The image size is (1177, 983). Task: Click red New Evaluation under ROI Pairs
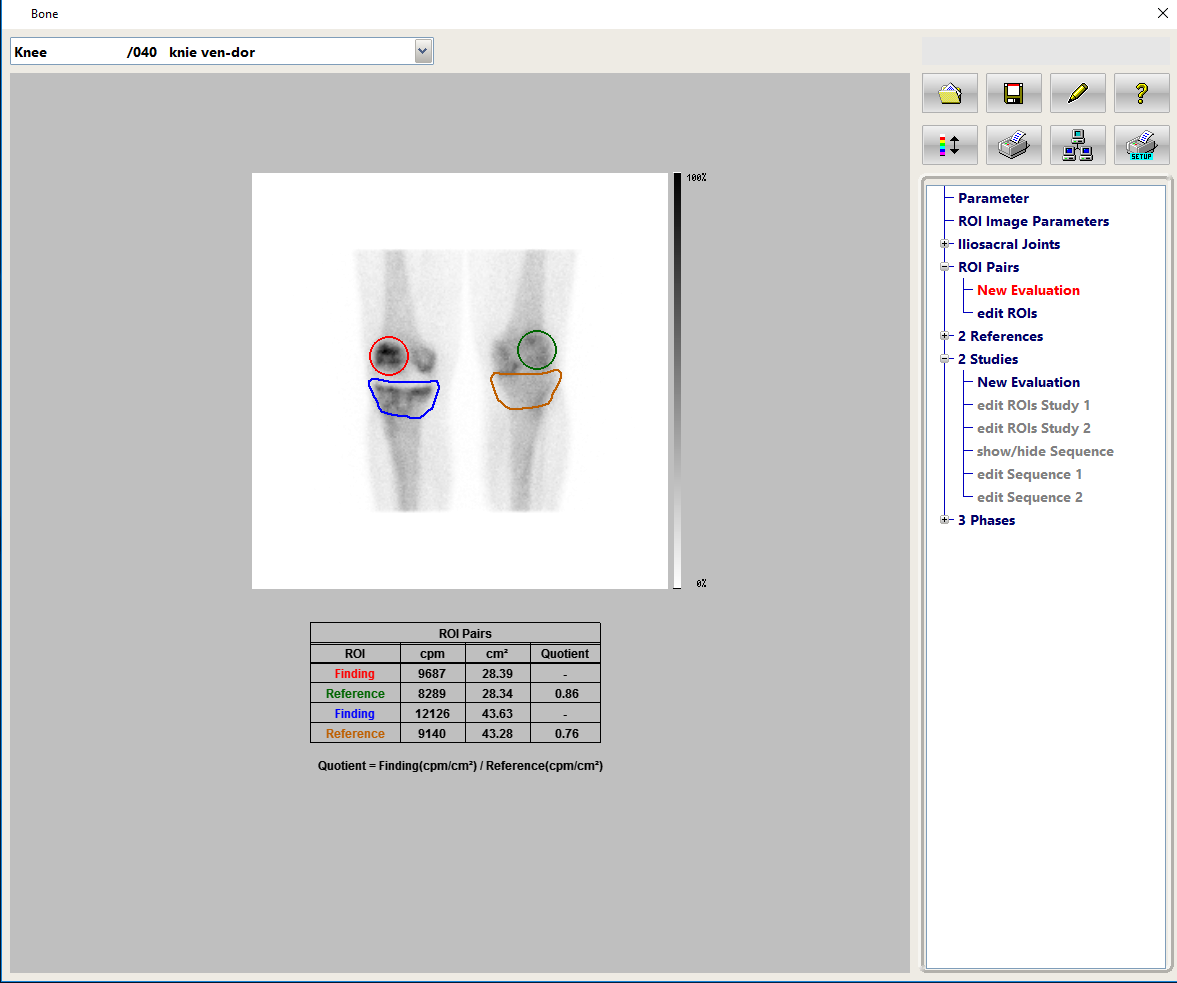point(1028,290)
